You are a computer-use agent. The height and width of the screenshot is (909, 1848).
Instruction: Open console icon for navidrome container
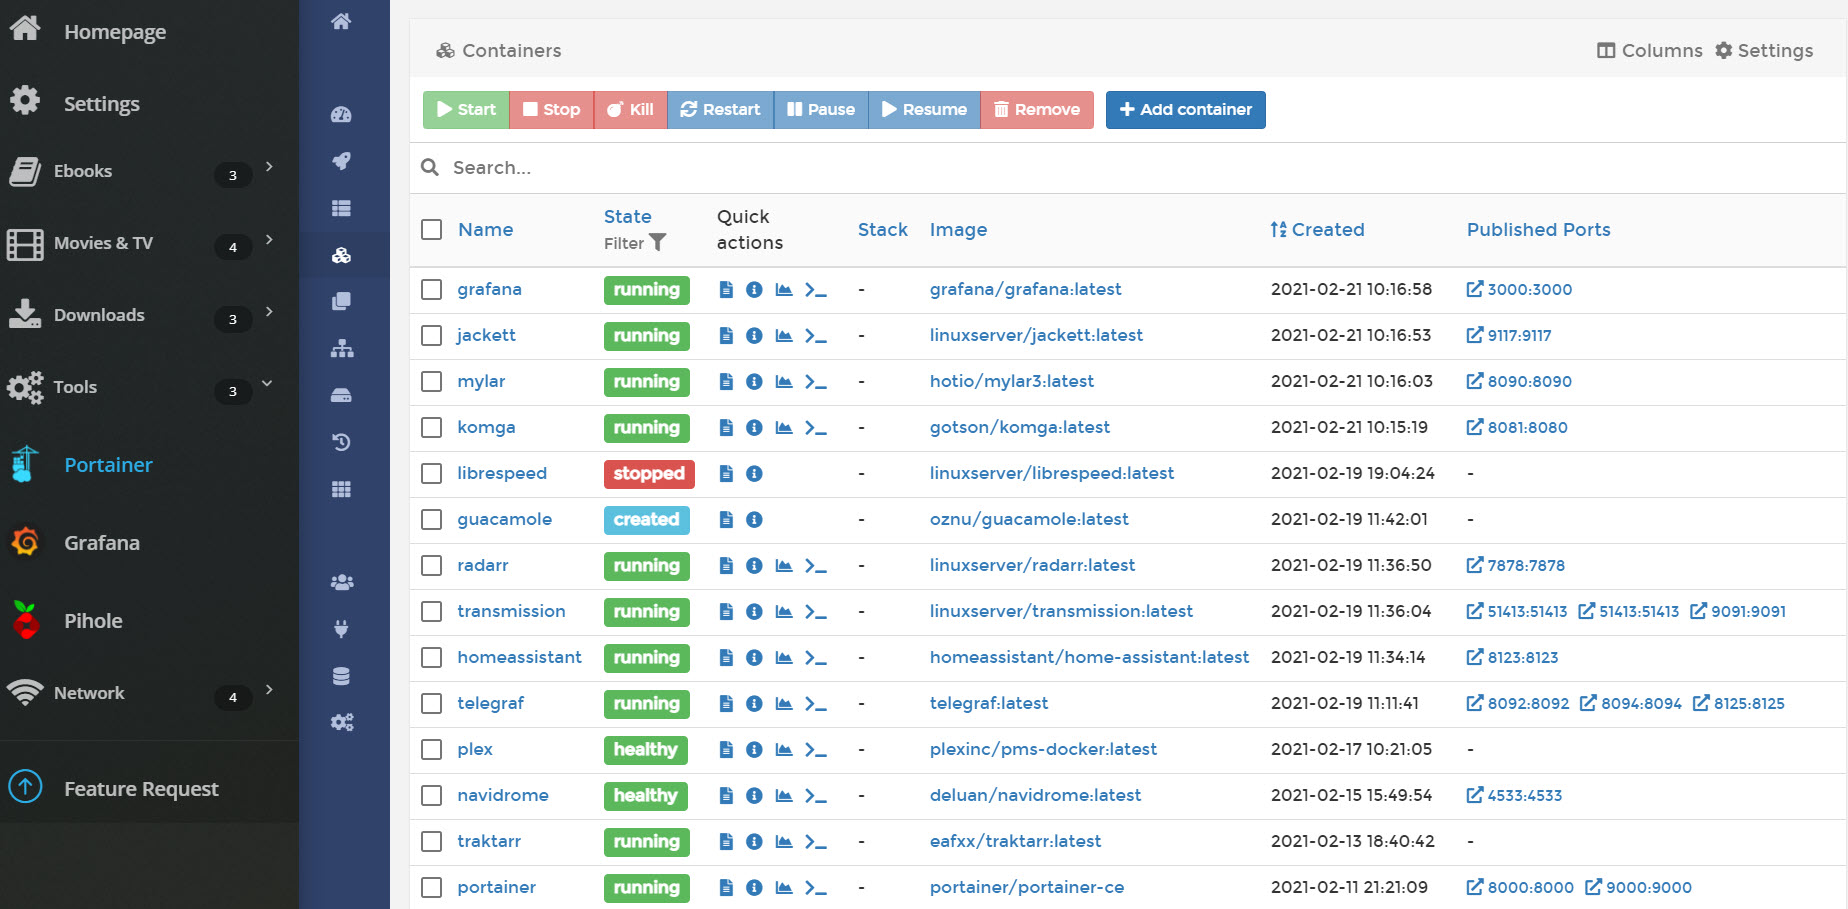click(x=816, y=796)
